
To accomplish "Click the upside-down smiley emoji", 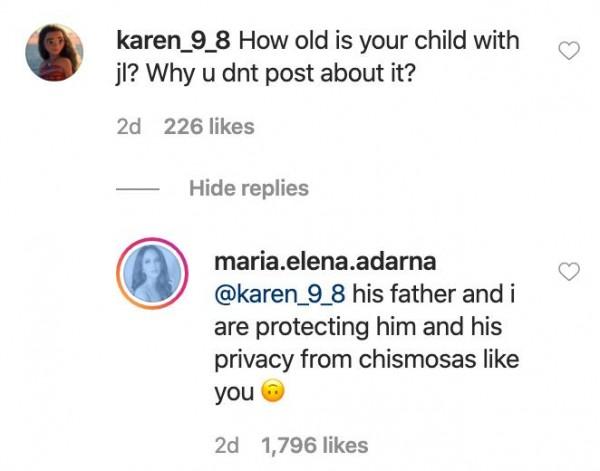I will coord(269,394).
